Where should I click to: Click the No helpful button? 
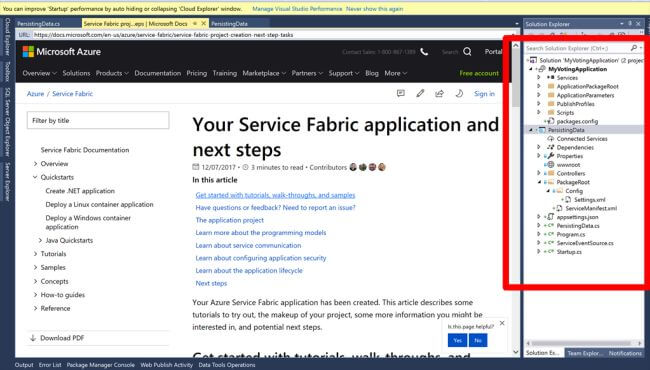[x=478, y=341]
